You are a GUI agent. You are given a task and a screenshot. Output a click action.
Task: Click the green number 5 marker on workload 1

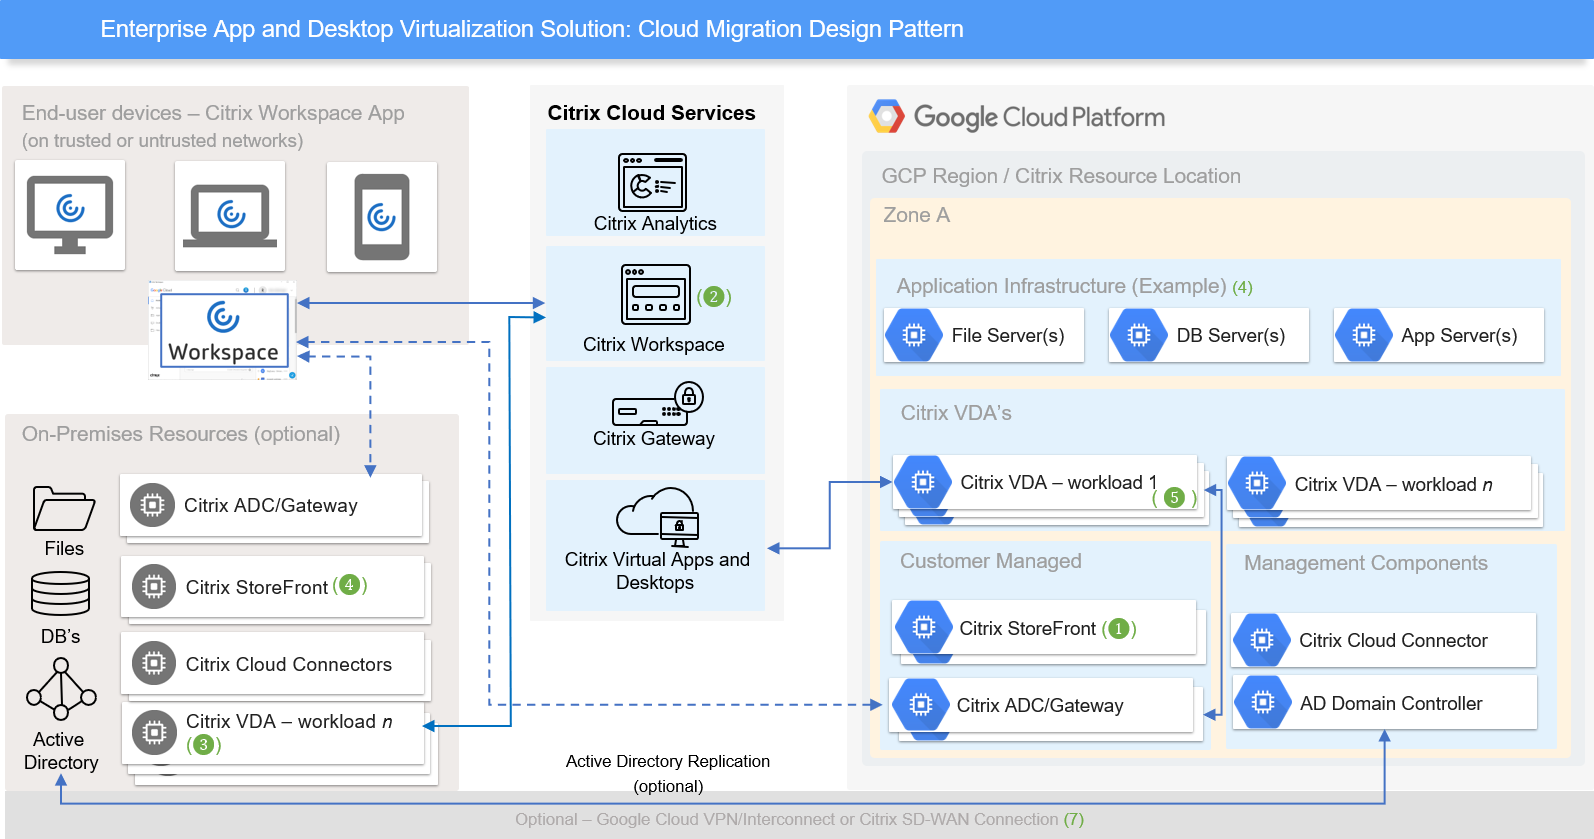(x=1175, y=497)
